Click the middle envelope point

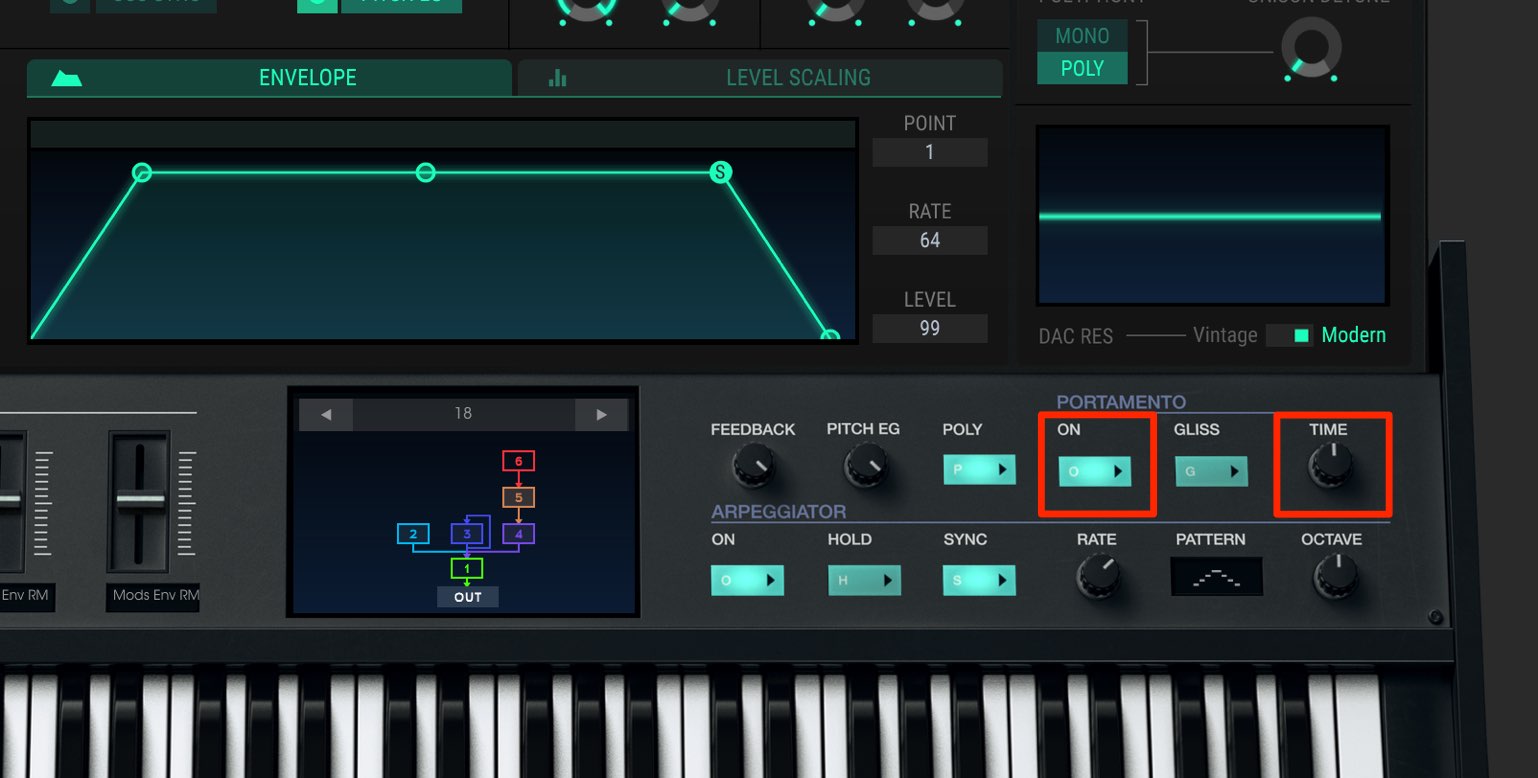425,173
